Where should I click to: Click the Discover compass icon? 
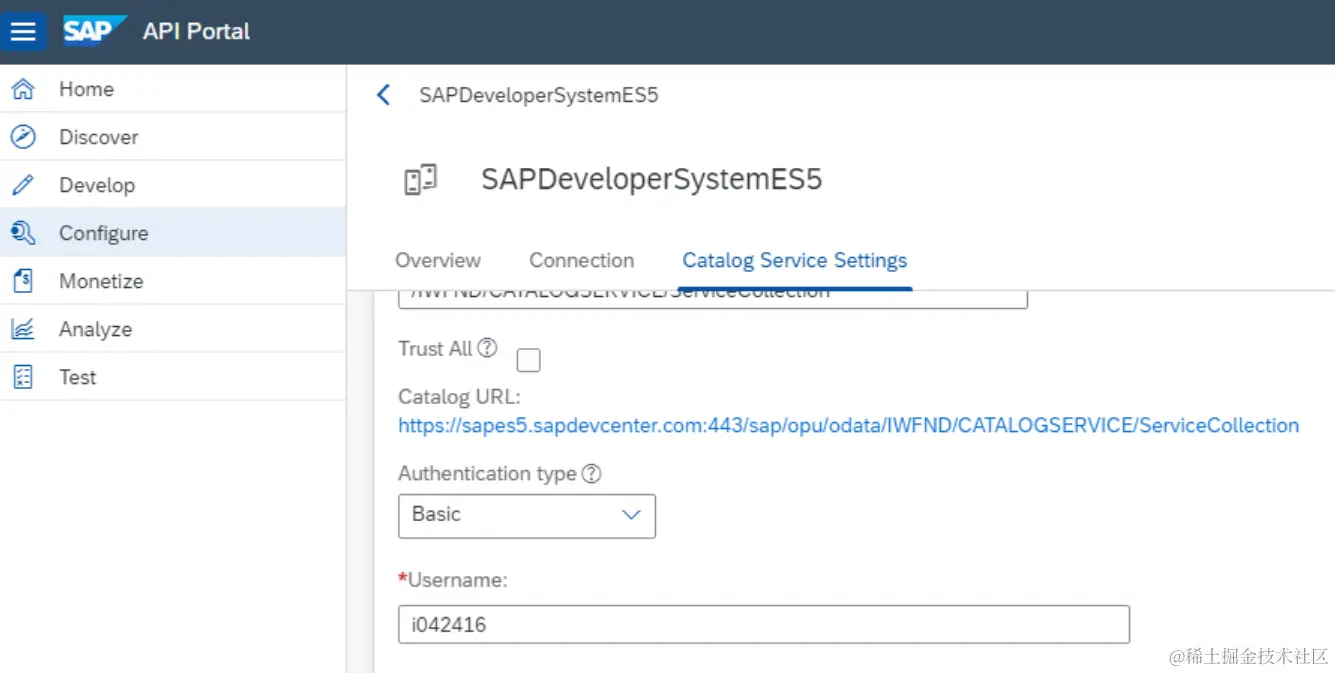pyautogui.click(x=23, y=137)
